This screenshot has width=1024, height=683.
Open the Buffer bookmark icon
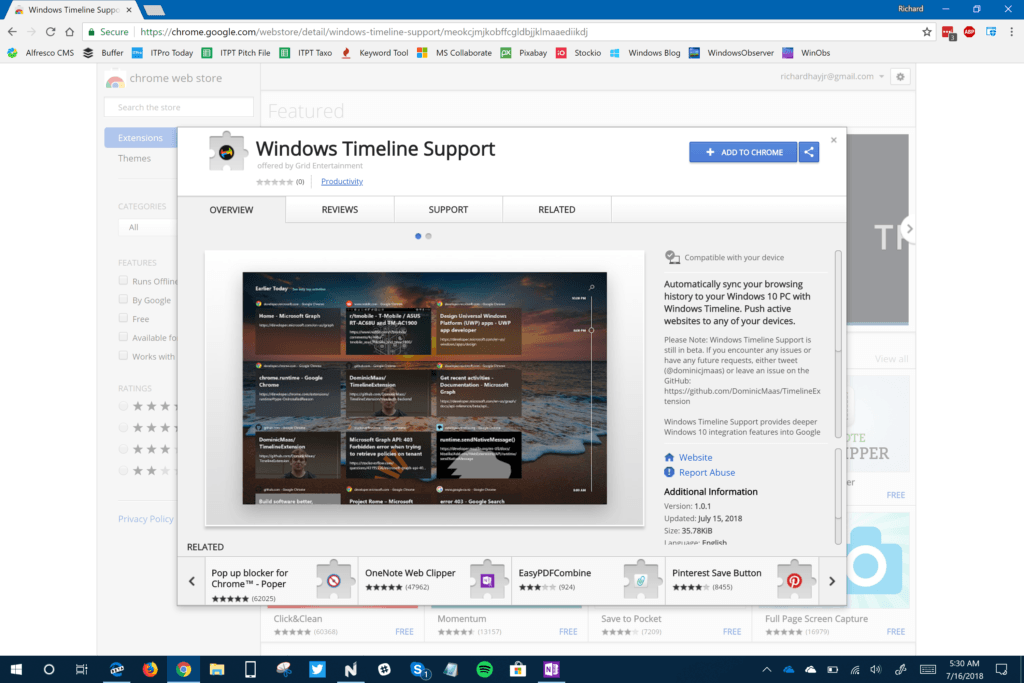(90, 52)
